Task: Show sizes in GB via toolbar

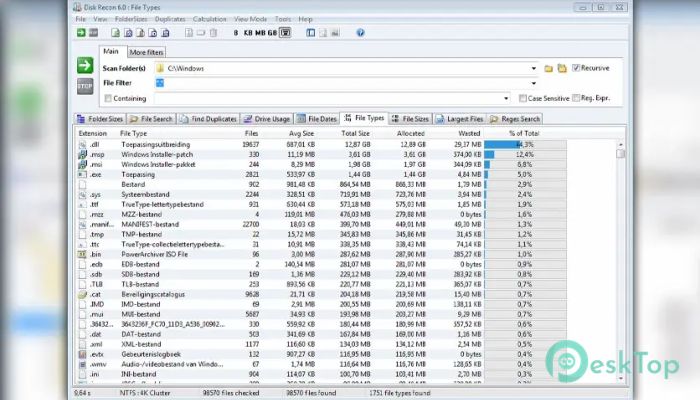Action: coord(272,33)
